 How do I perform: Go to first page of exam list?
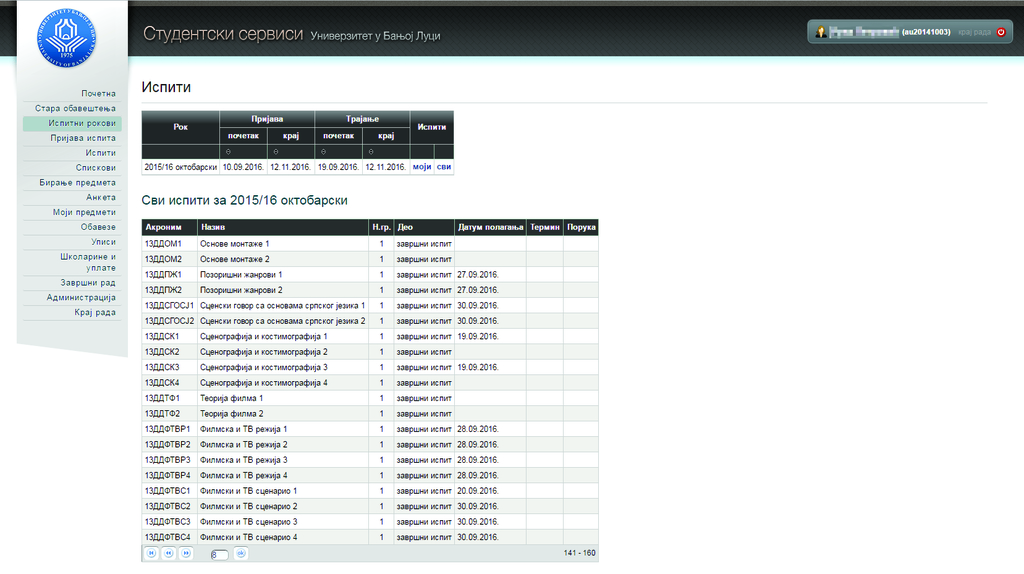[152, 553]
